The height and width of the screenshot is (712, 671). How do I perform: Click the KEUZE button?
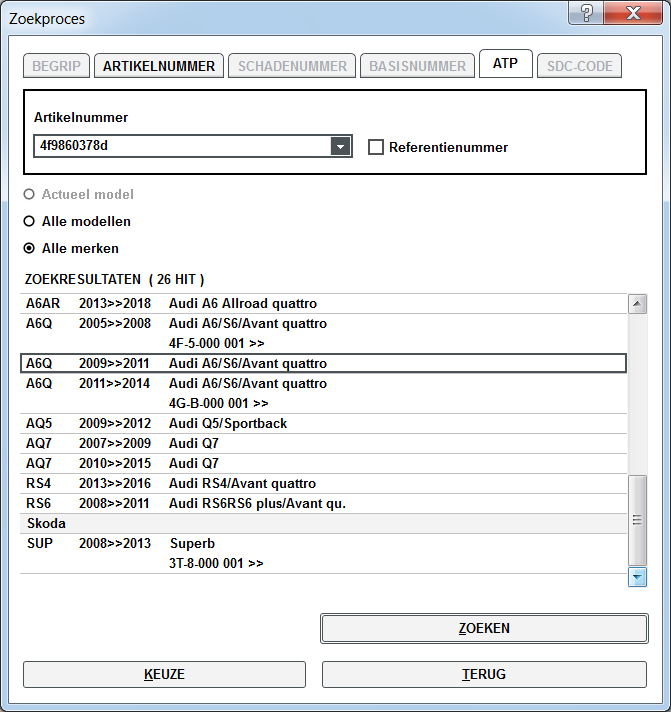point(164,674)
